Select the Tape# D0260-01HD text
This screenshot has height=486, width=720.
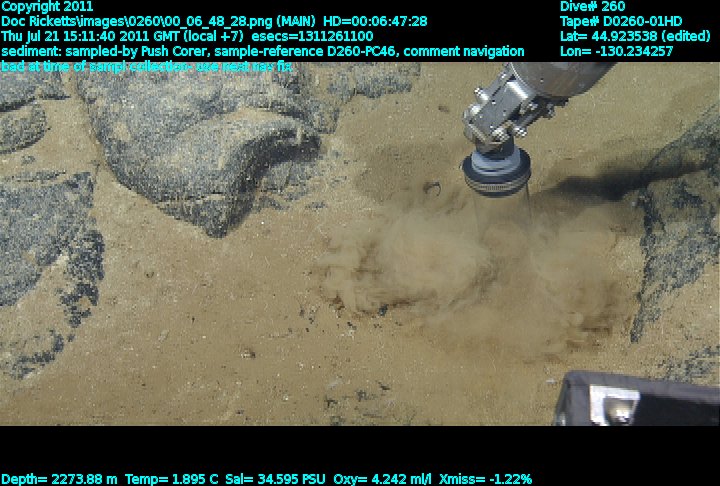[x=621, y=21]
